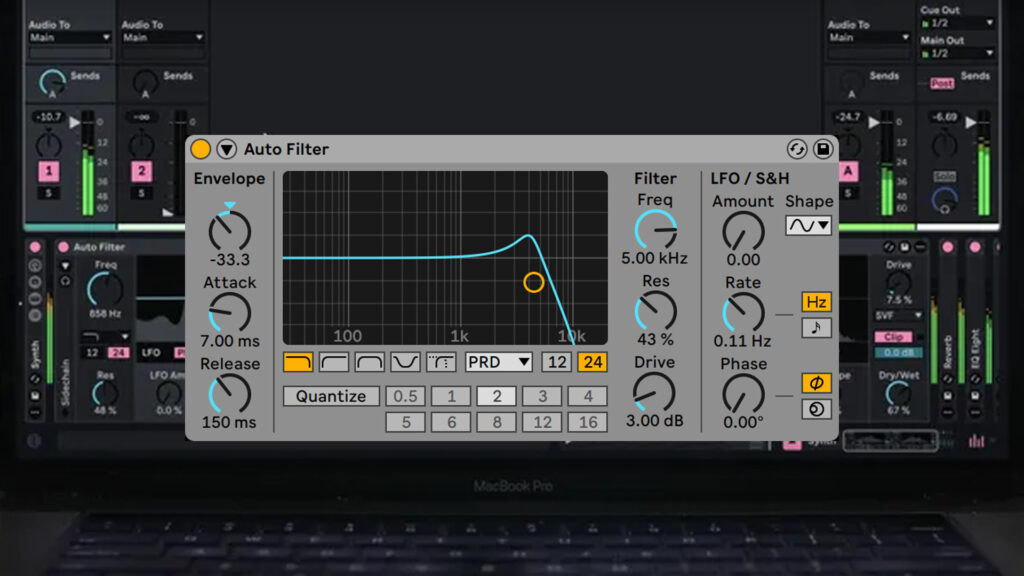Open Cue Out 1/2 dropdown
Viewport: 1024px width, 576px height.
957,24
